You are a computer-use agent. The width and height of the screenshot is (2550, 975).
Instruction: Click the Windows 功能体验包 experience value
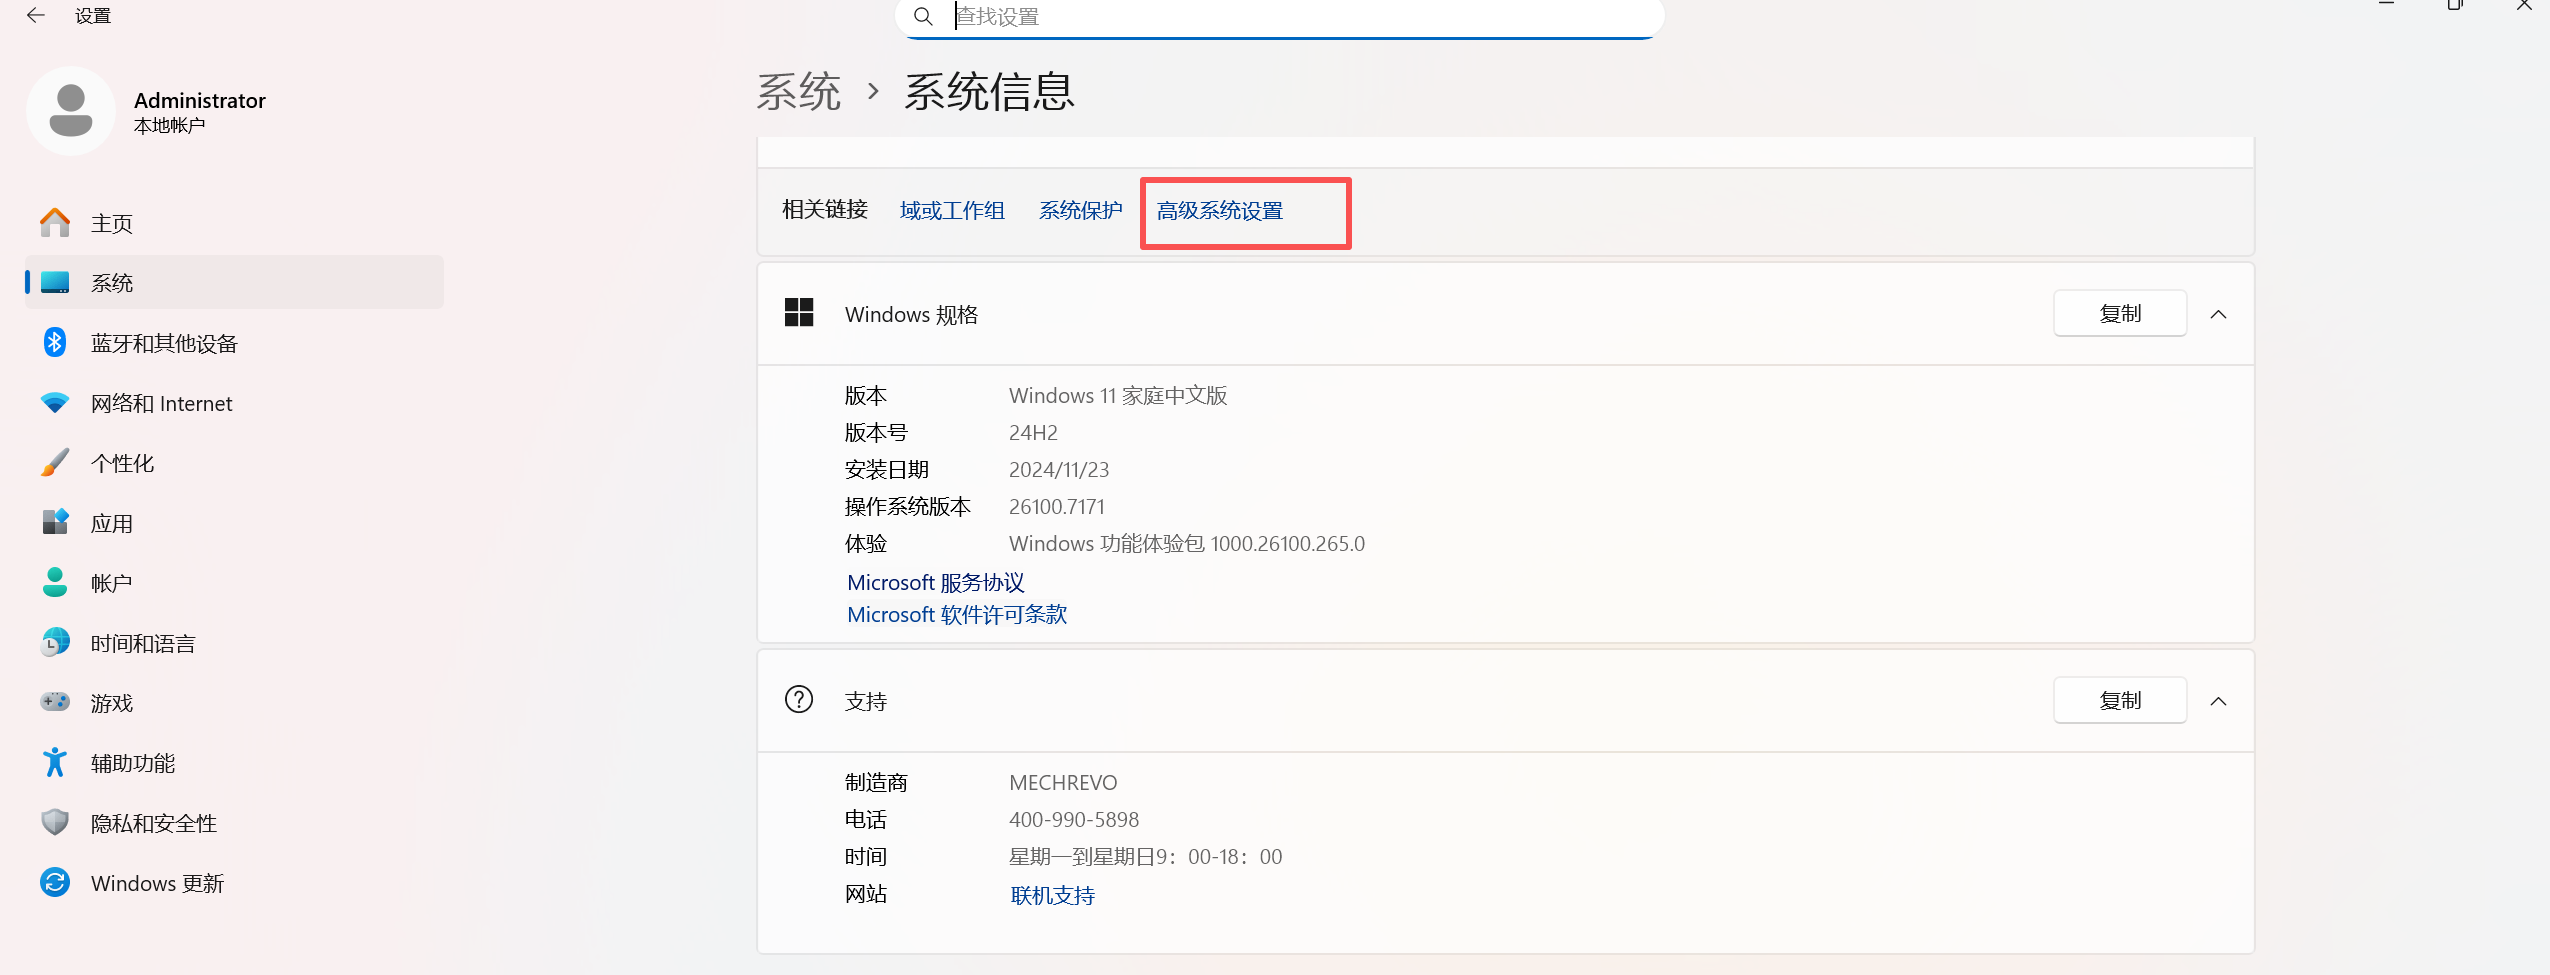coord(1187,543)
